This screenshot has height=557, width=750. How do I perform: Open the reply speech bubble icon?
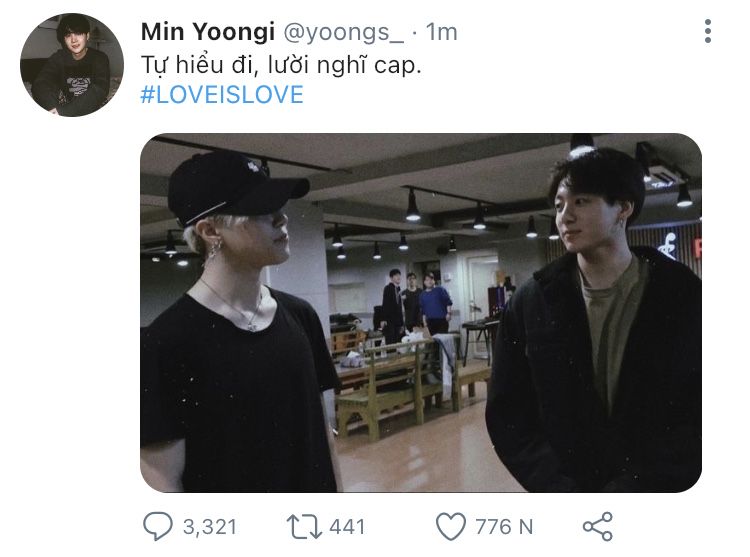pos(160,526)
